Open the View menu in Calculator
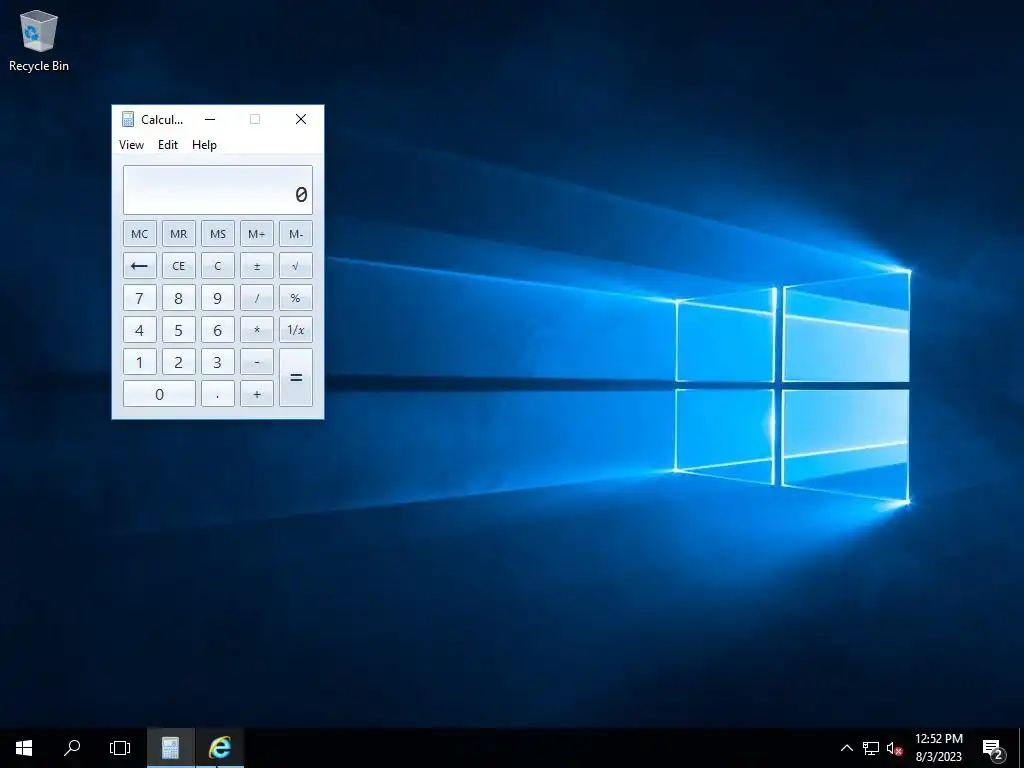1024x768 pixels. (x=131, y=145)
